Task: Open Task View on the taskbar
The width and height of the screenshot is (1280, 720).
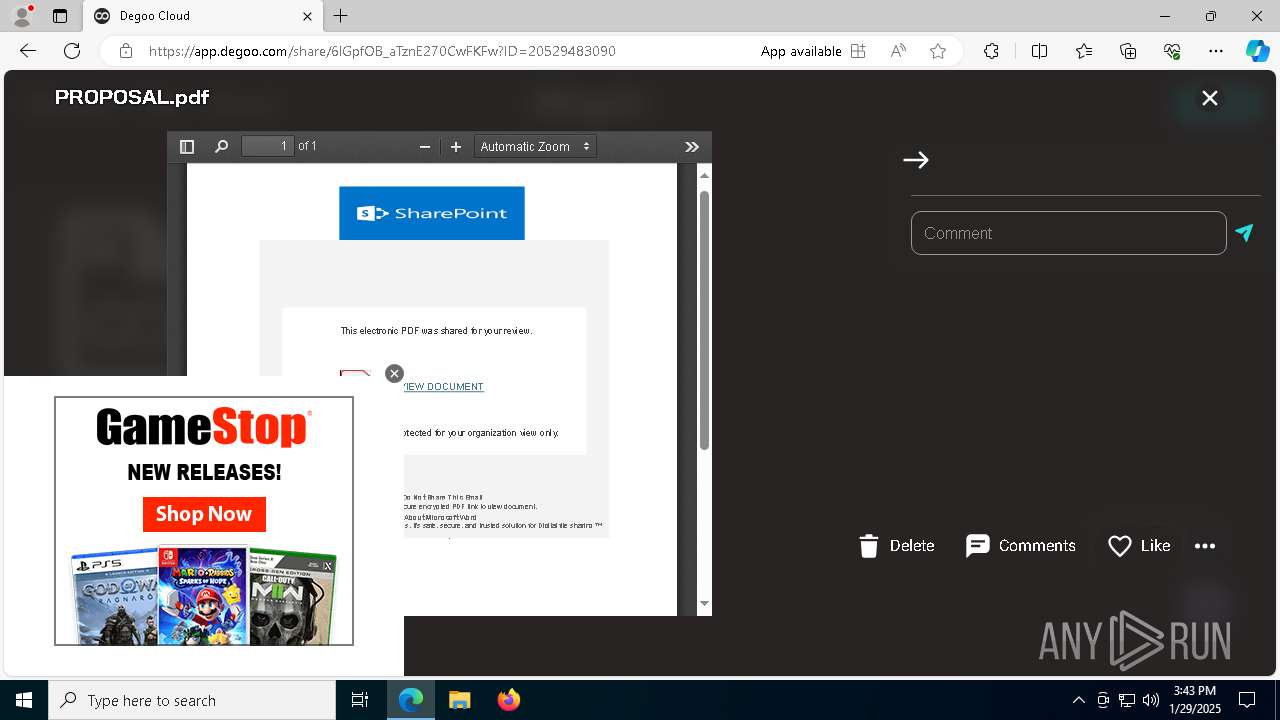Action: coord(360,700)
